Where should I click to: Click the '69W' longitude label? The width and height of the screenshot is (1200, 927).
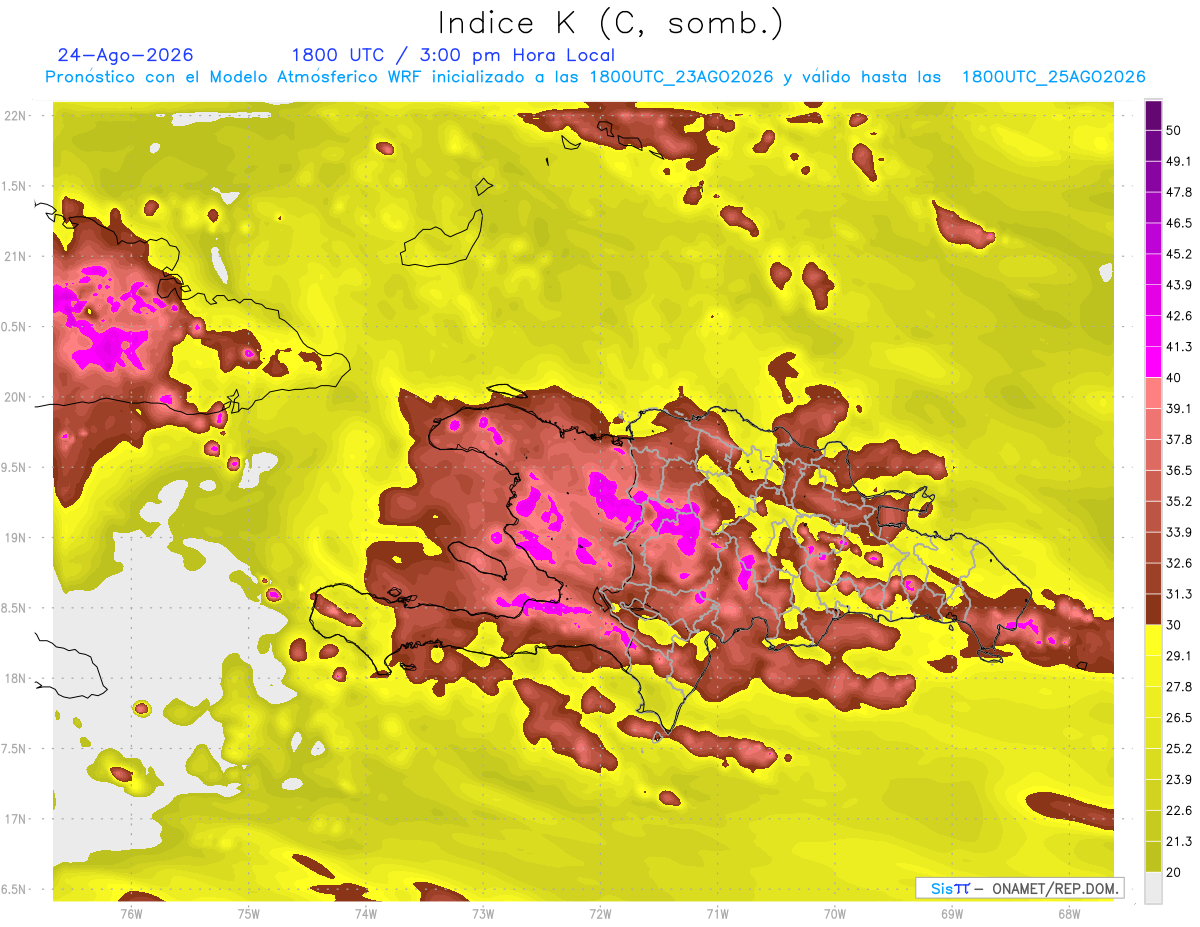coord(952,913)
